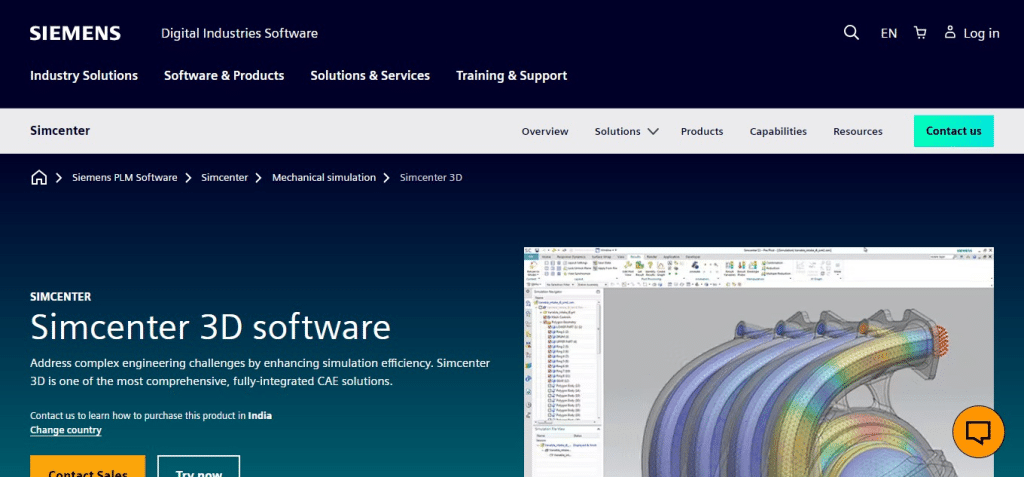Click the Simcenter 3D software heading
The height and width of the screenshot is (477, 1024).
coord(210,327)
